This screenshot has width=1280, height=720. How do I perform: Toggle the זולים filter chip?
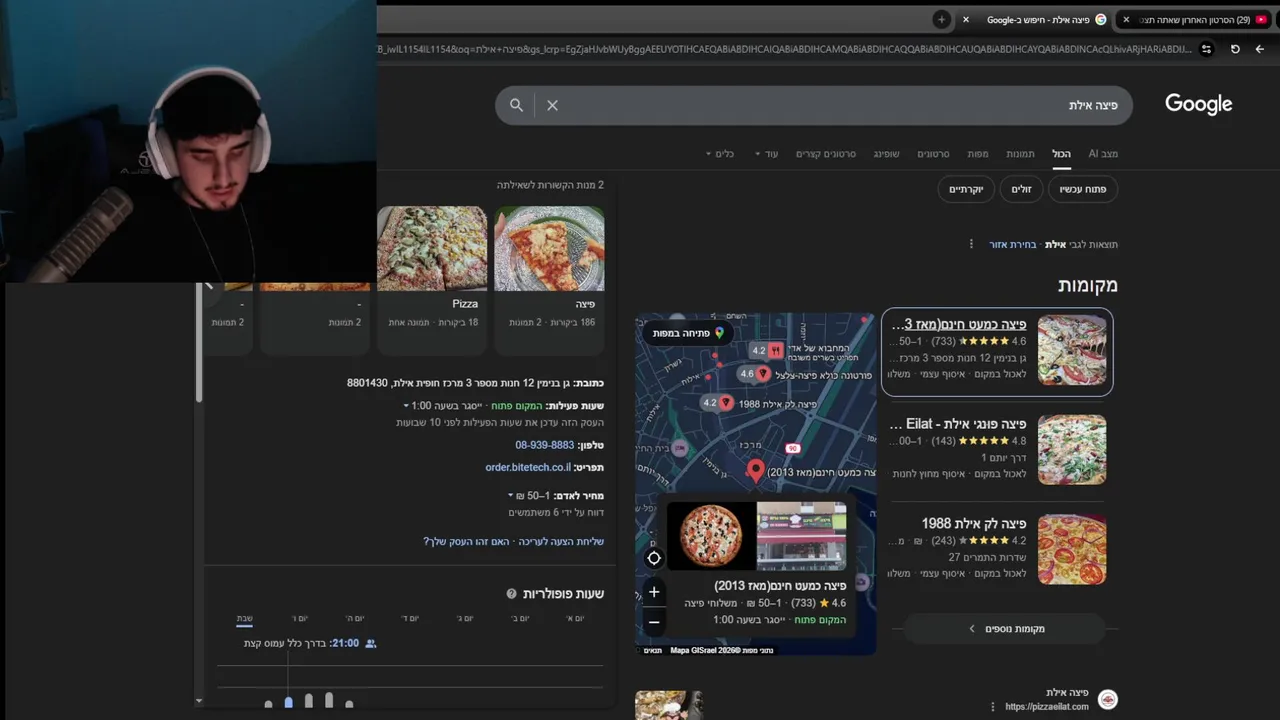(x=1021, y=189)
